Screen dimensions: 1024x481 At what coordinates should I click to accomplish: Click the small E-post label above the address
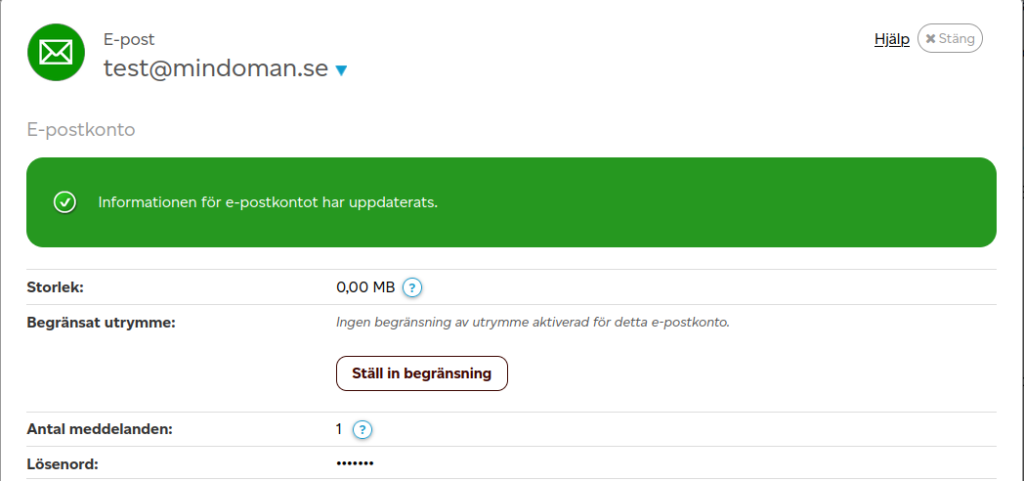click(129, 40)
